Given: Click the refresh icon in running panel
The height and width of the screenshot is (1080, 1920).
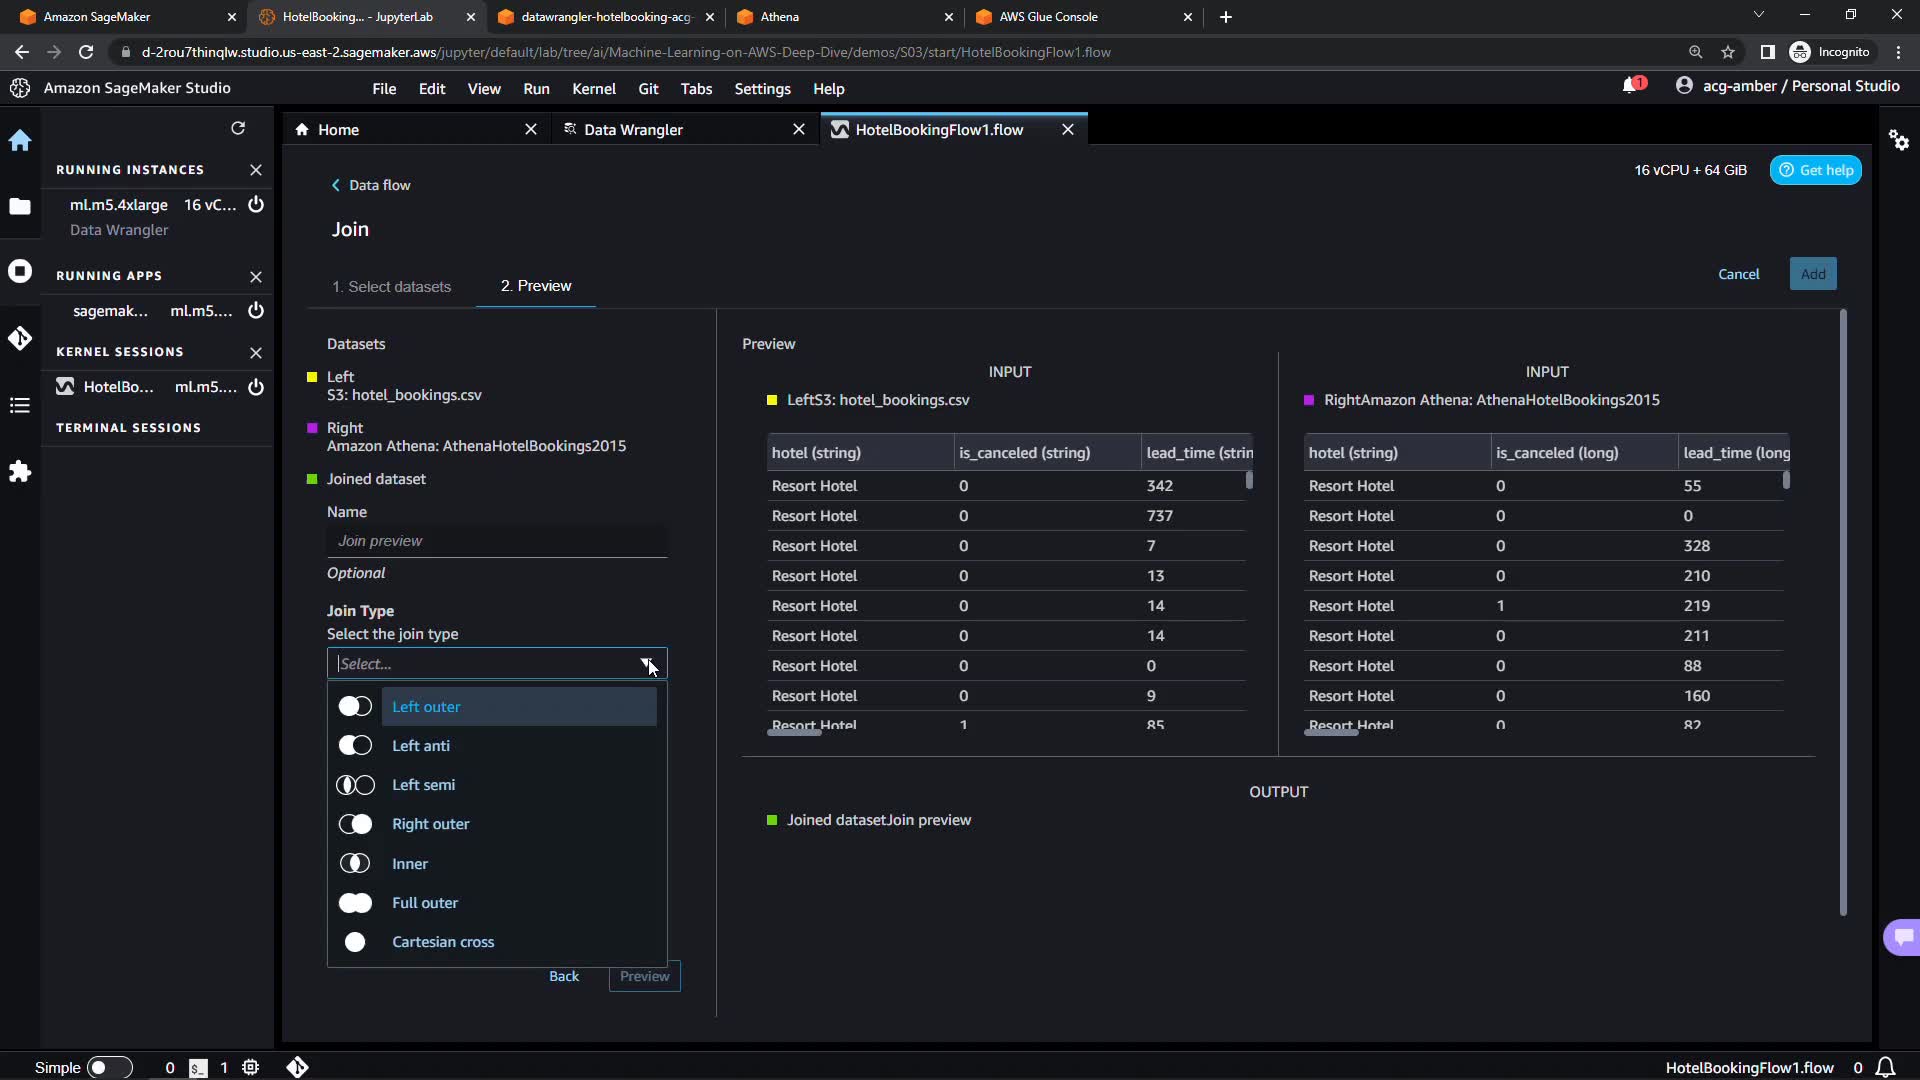Looking at the screenshot, I should (238, 128).
